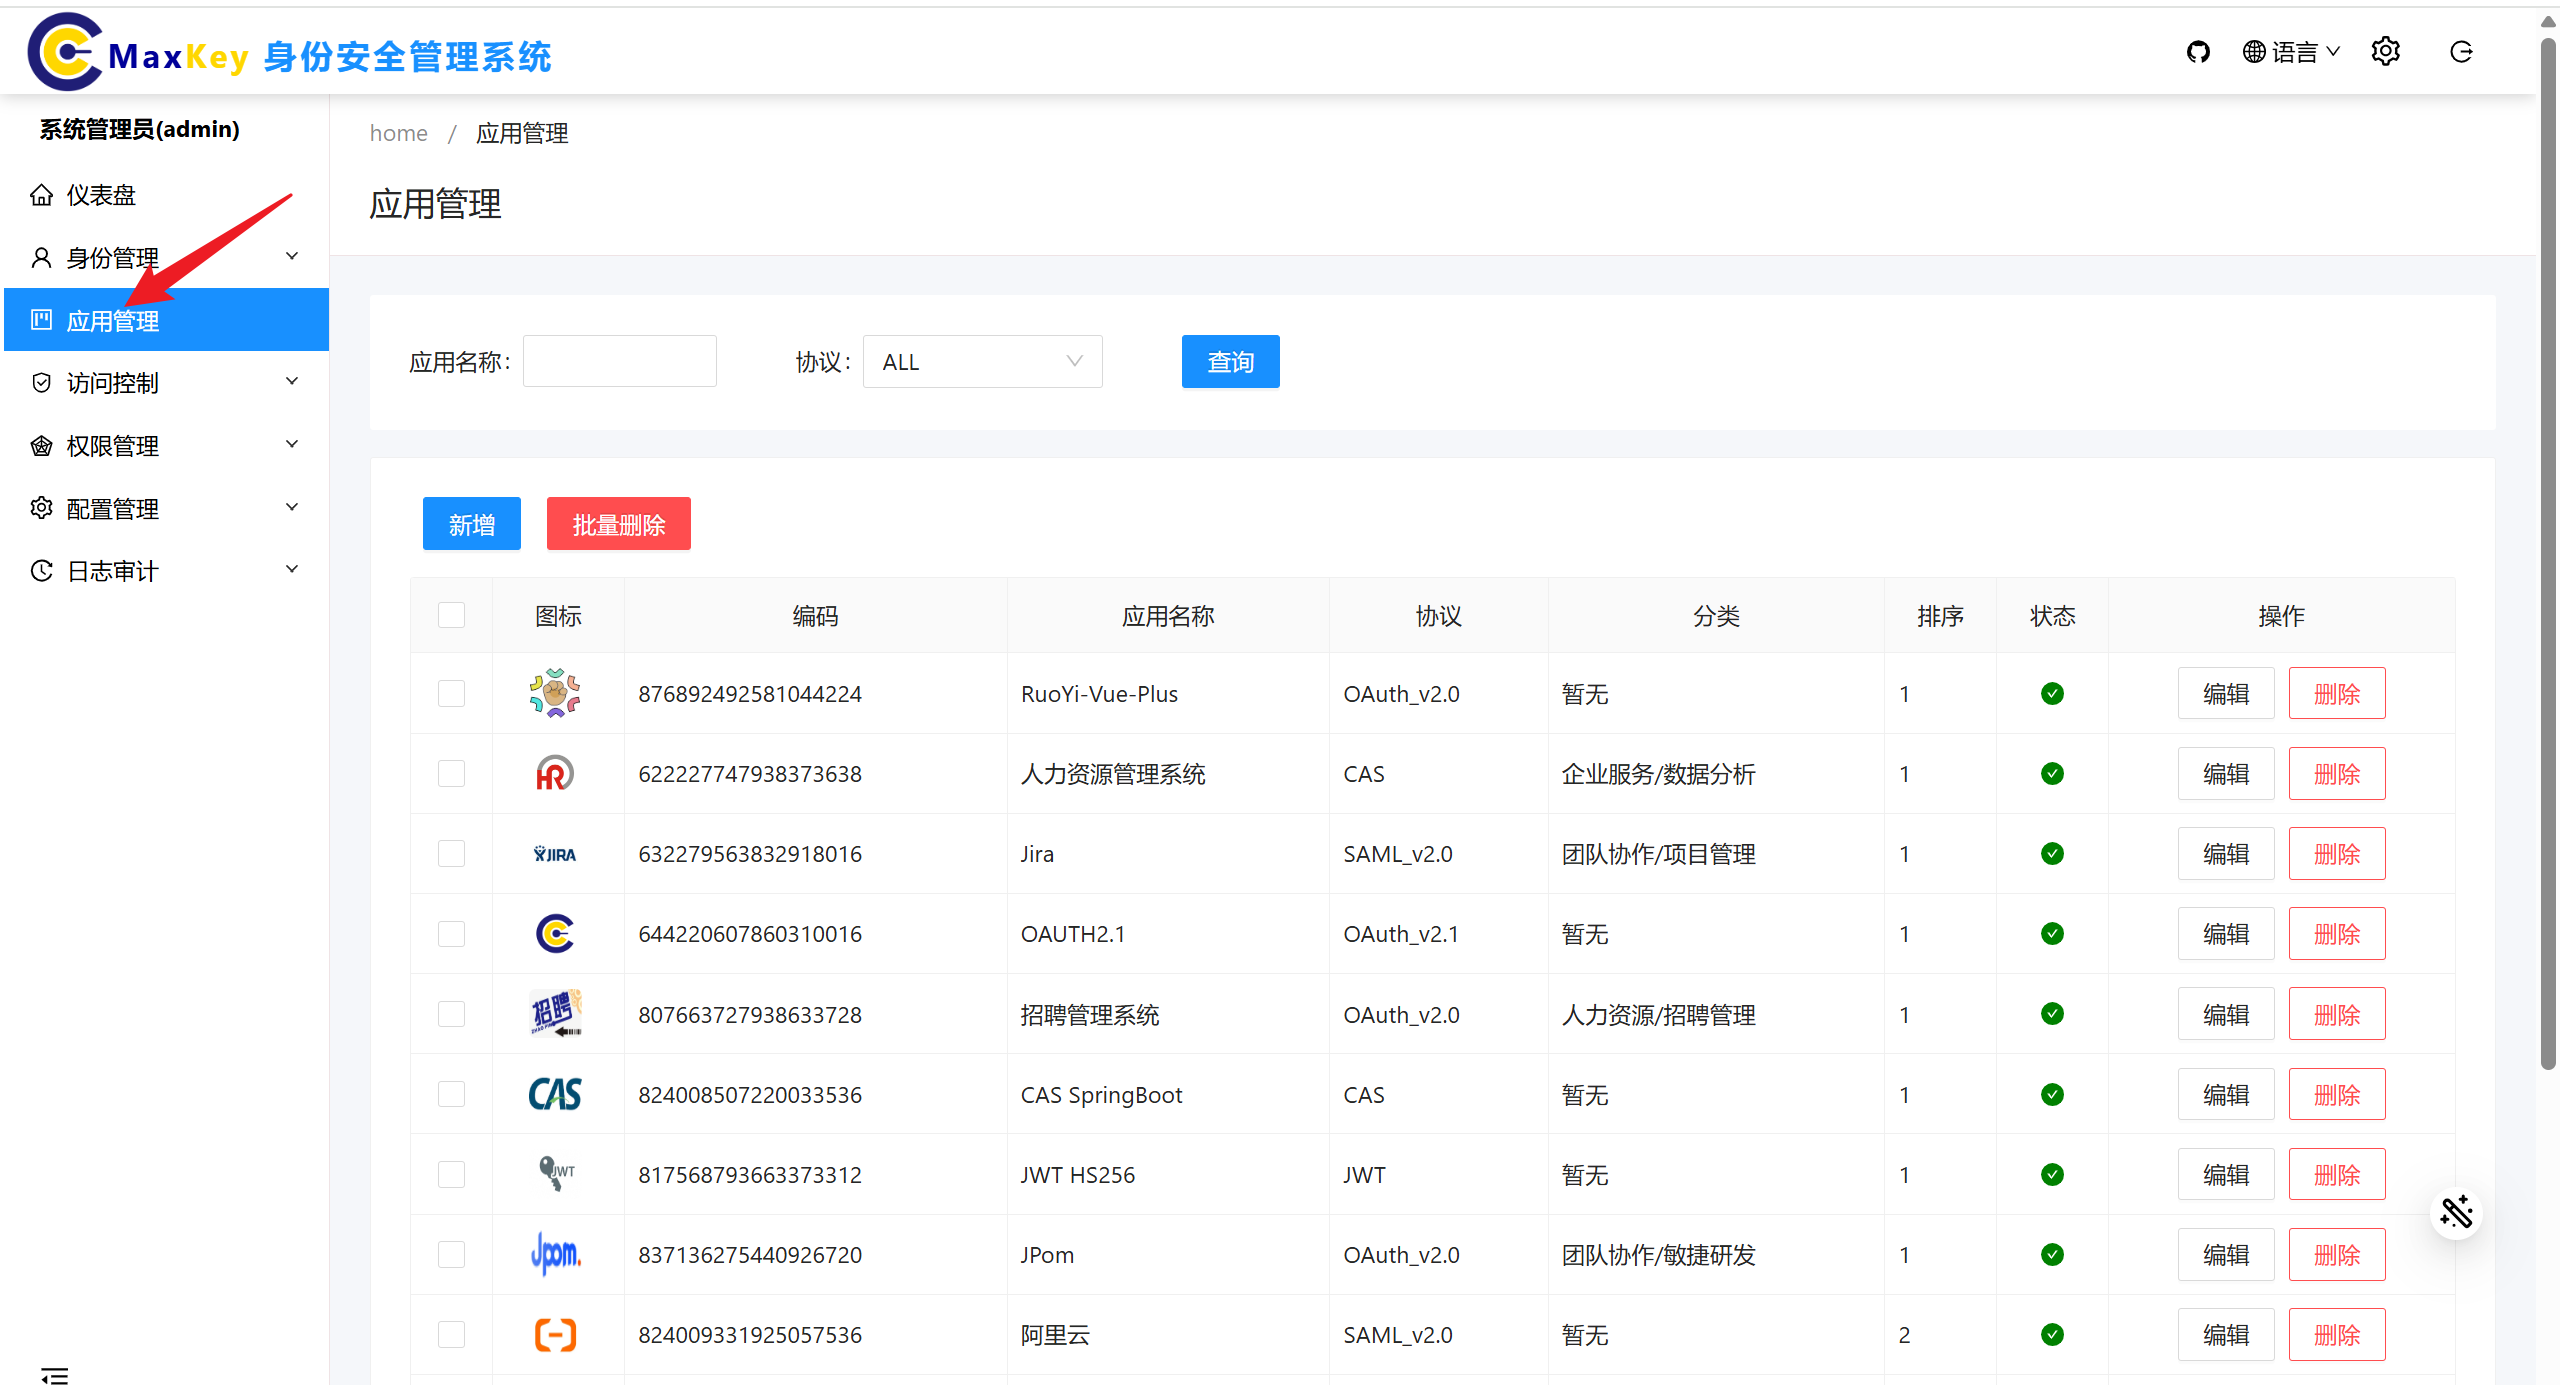The image size is (2560, 1385).
Task: Check the Jira row checkbox
Action: 451,853
